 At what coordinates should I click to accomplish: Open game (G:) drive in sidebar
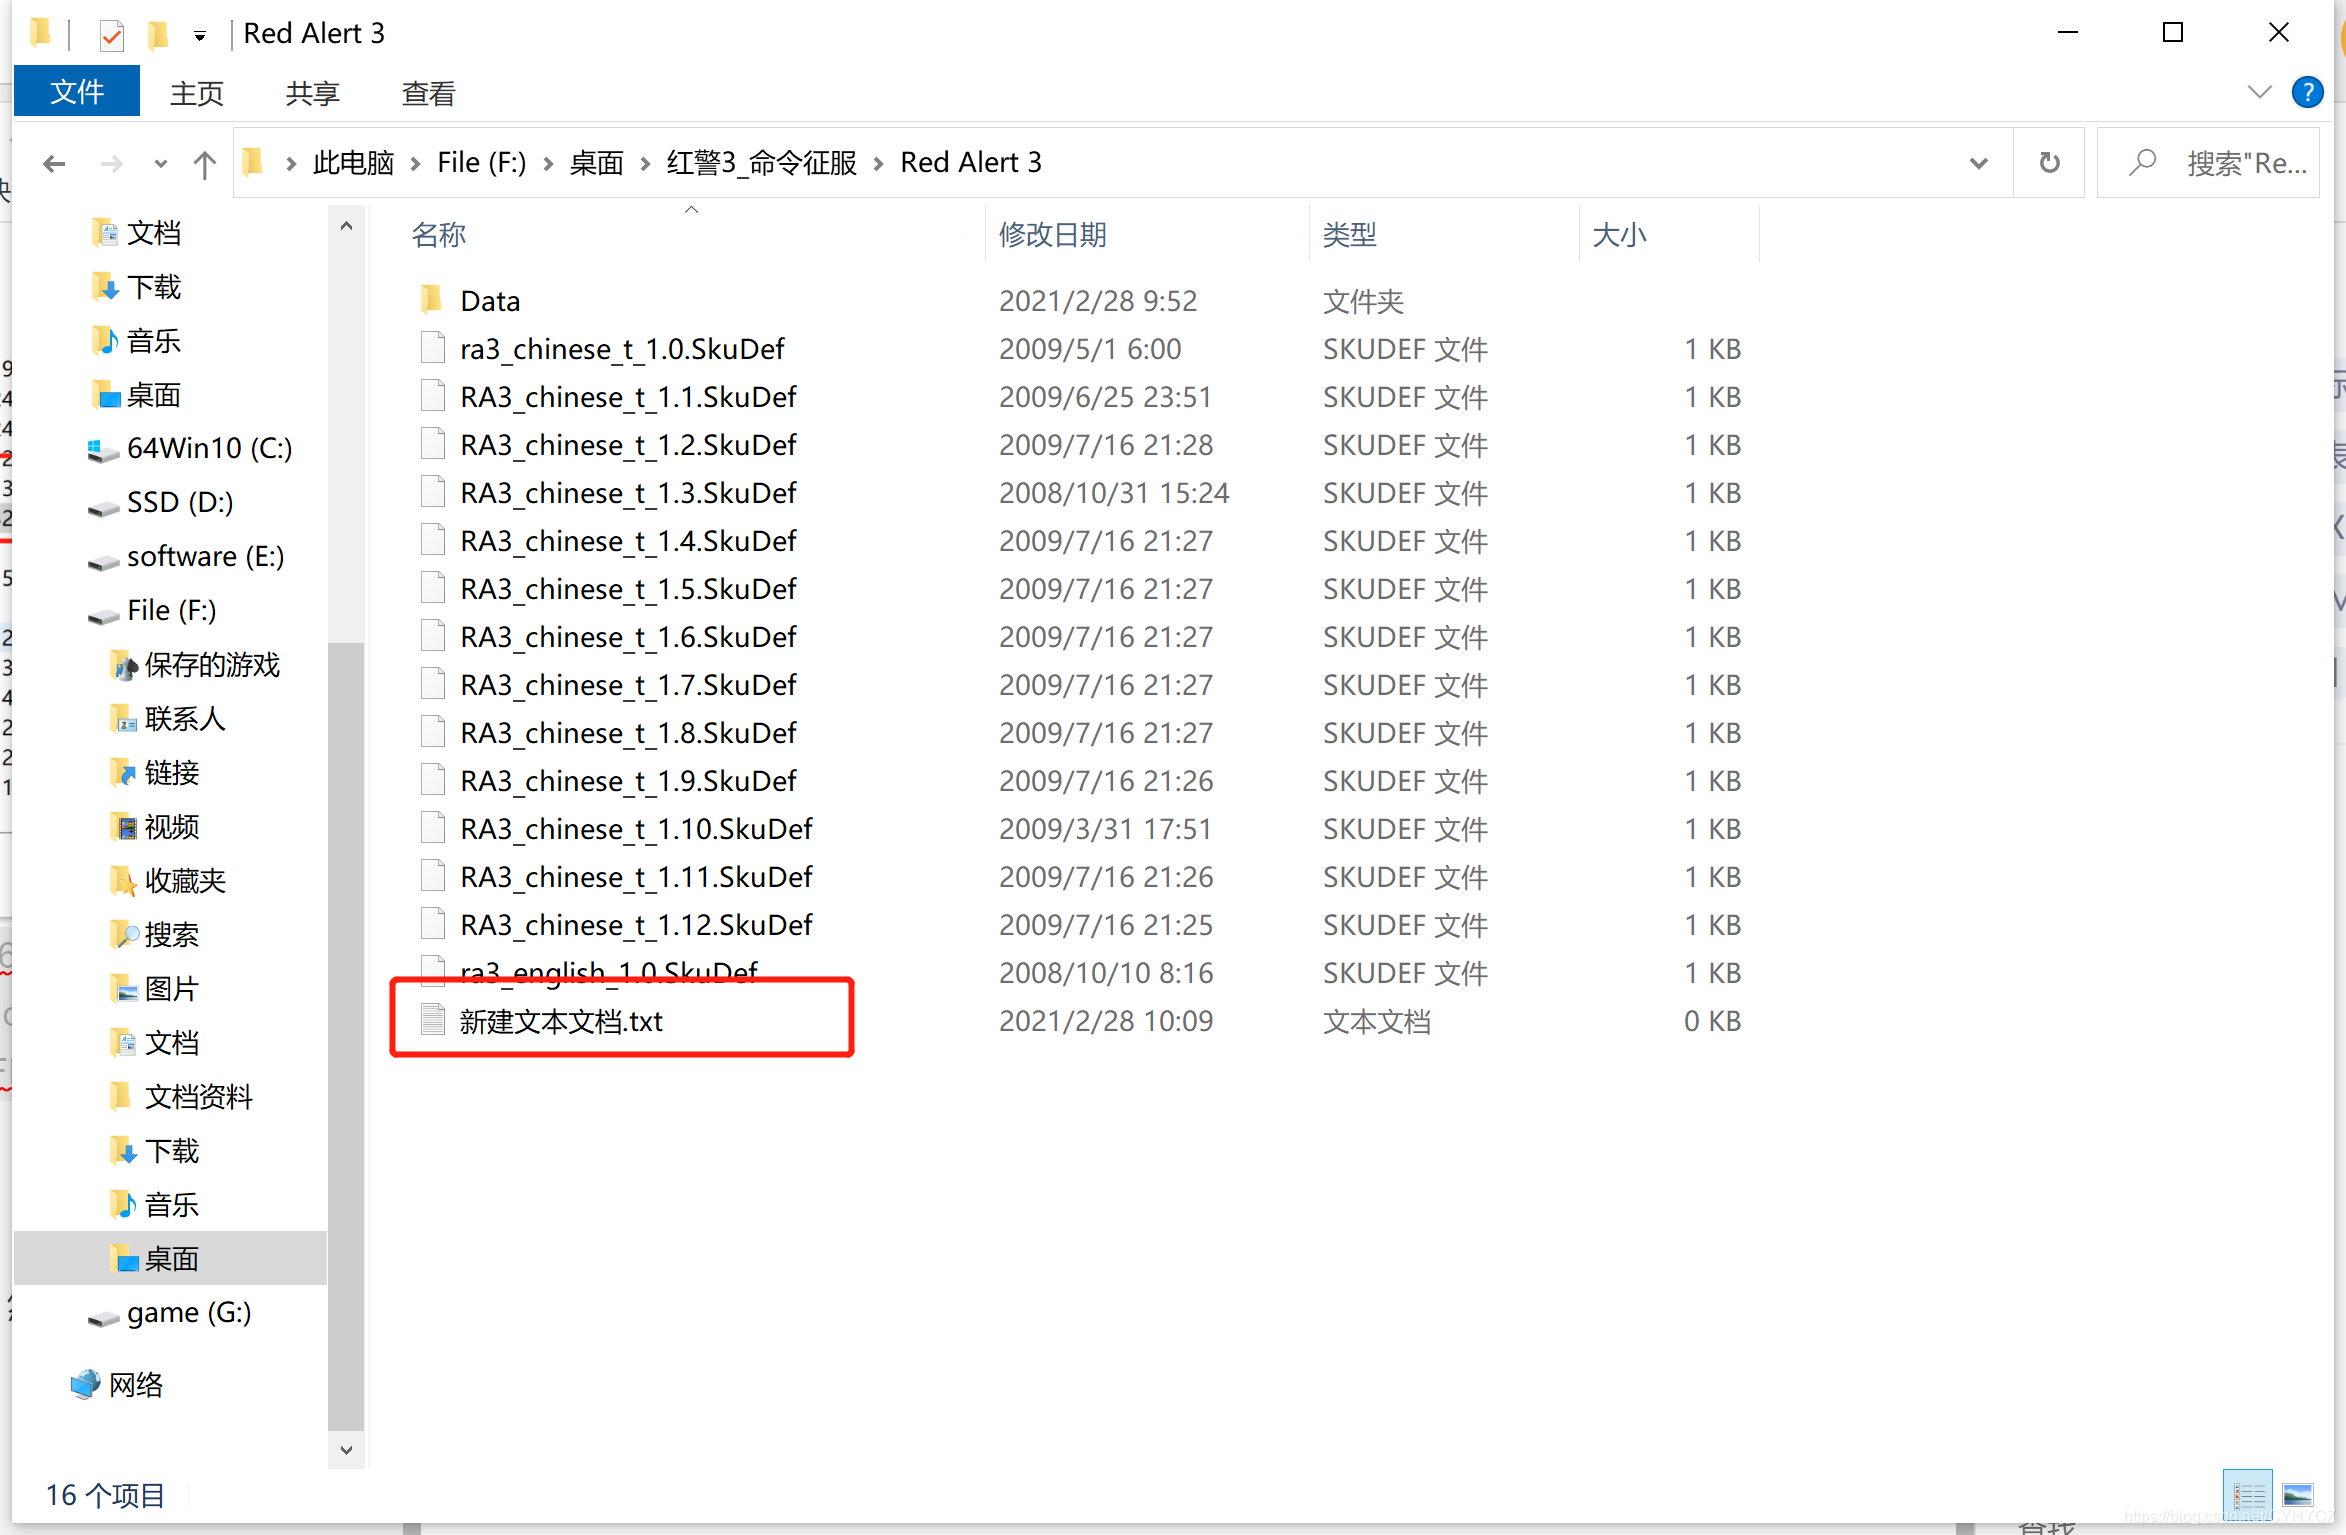188,1312
